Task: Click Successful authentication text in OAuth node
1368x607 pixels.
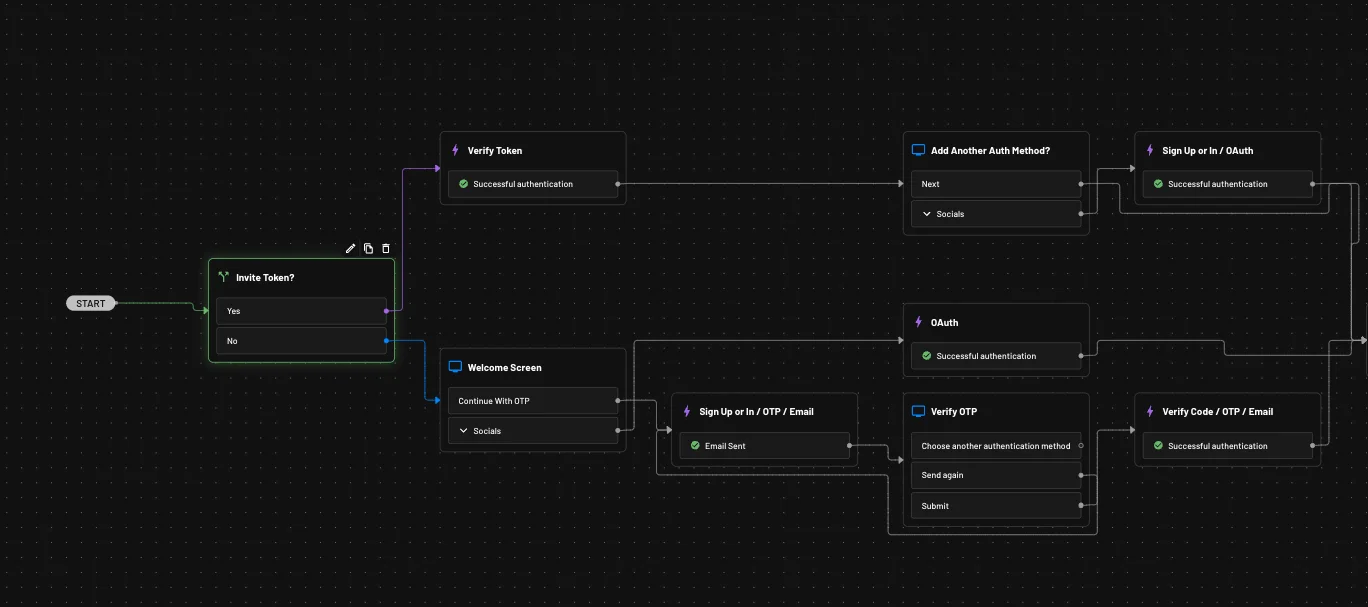Action: click(x=986, y=356)
